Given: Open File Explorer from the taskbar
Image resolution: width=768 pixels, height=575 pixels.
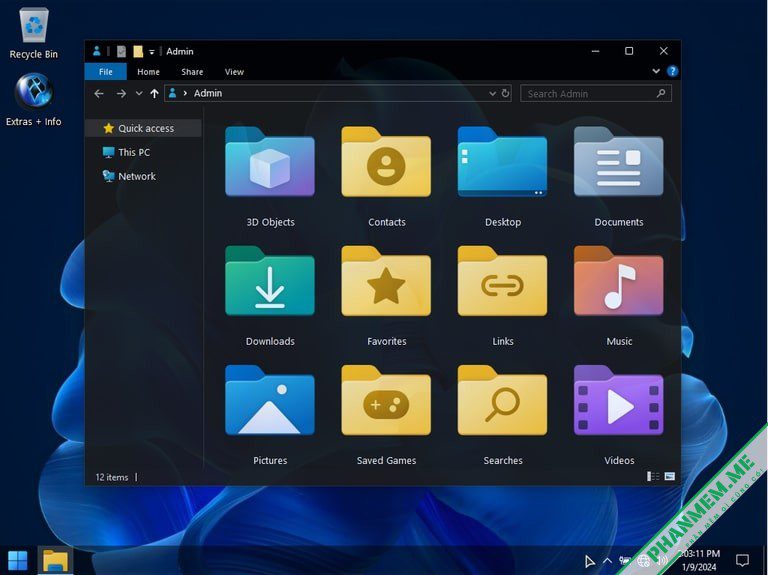Looking at the screenshot, I should [55, 561].
